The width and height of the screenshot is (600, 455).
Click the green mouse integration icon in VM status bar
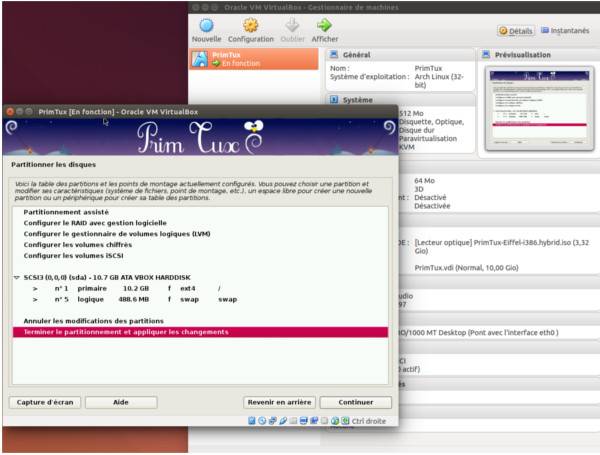[x=335, y=421]
